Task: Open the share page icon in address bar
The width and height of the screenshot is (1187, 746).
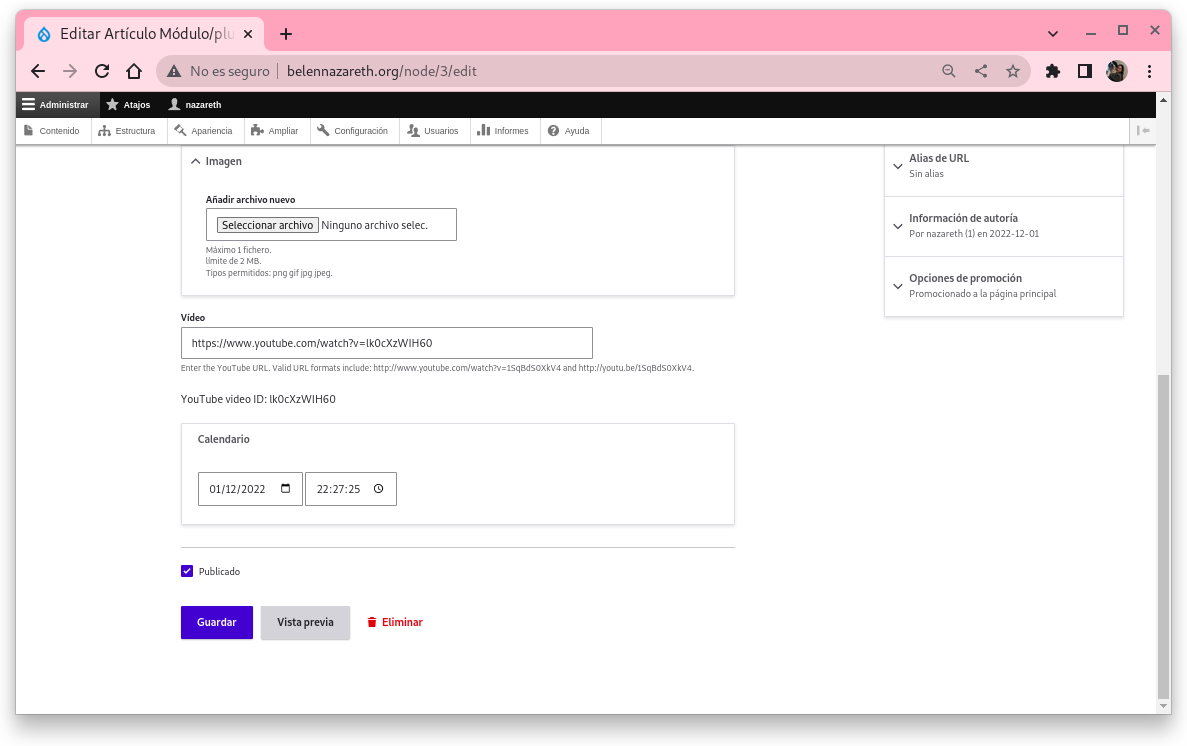Action: [x=981, y=71]
